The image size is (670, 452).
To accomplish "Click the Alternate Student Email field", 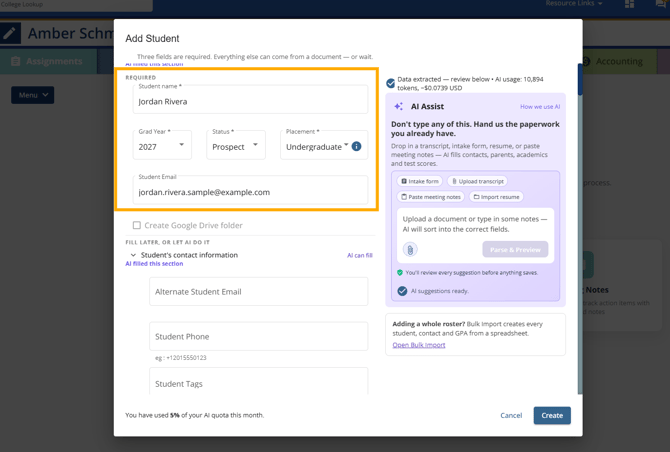I will [x=259, y=291].
